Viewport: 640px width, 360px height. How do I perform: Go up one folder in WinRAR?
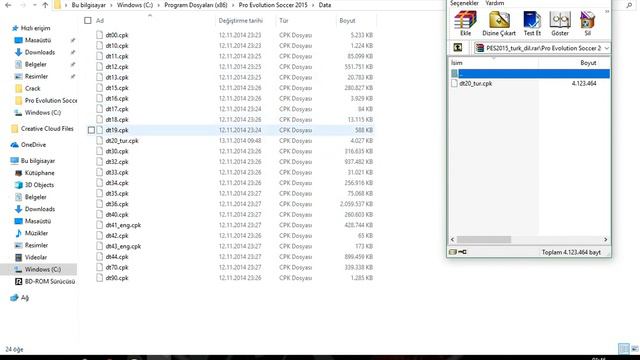(x=458, y=48)
